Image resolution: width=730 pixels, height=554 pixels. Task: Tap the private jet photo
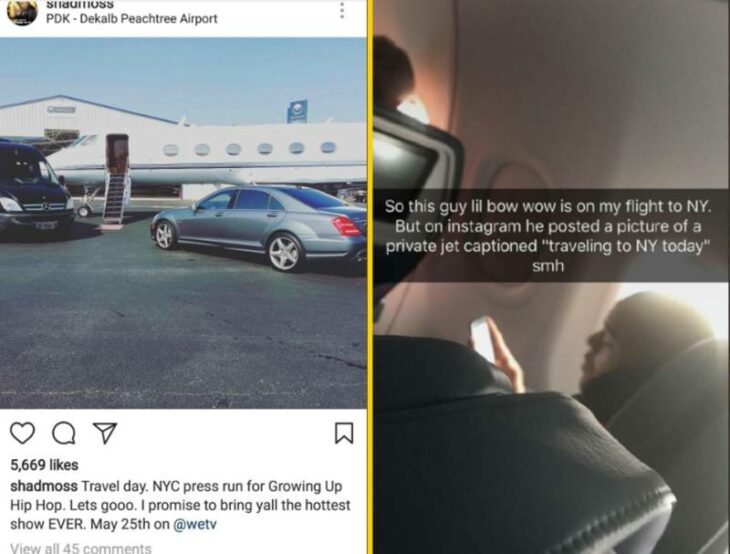[183, 223]
